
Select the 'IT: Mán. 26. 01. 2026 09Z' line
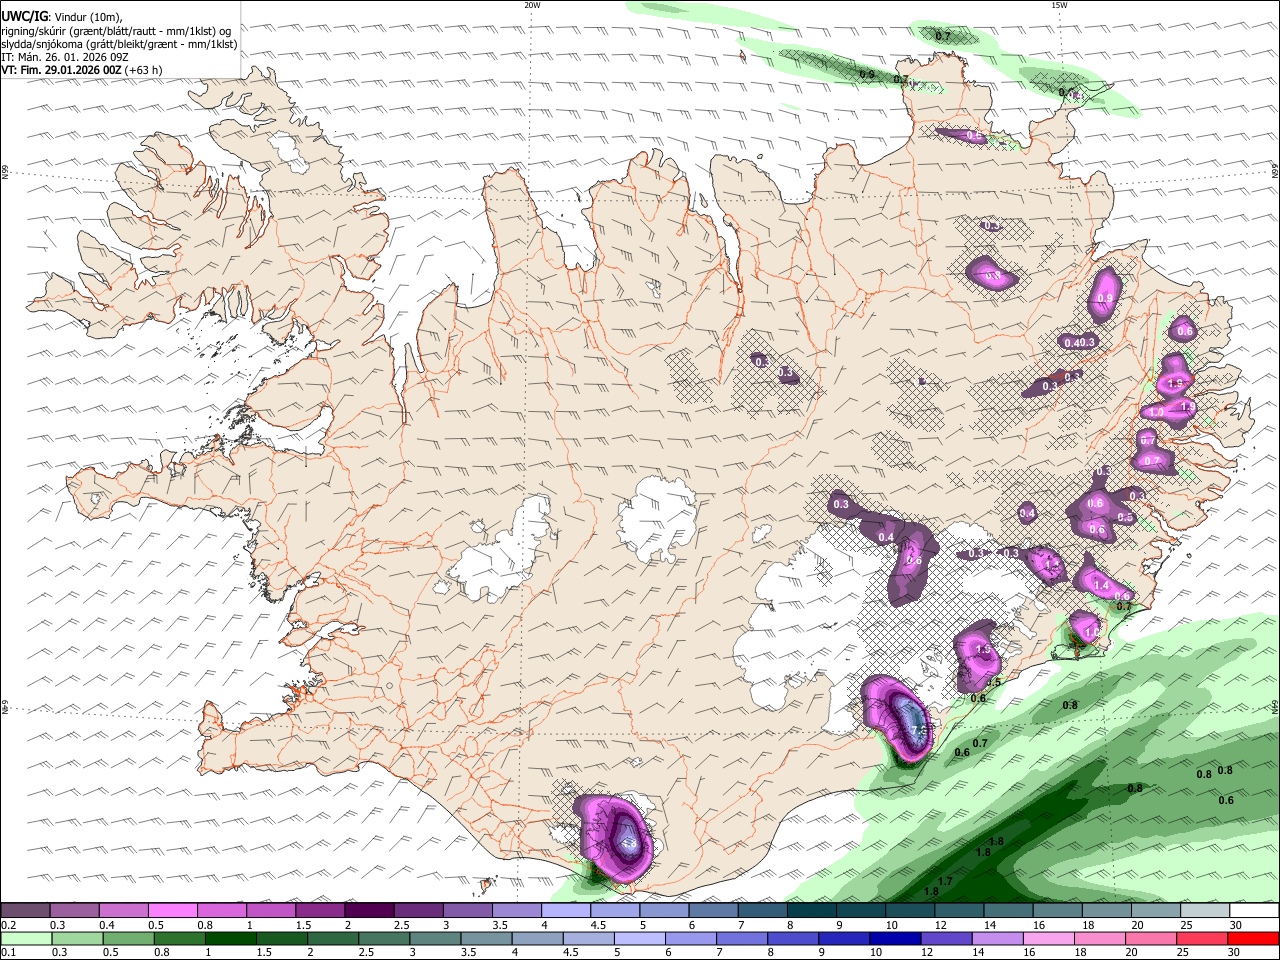pos(65,57)
